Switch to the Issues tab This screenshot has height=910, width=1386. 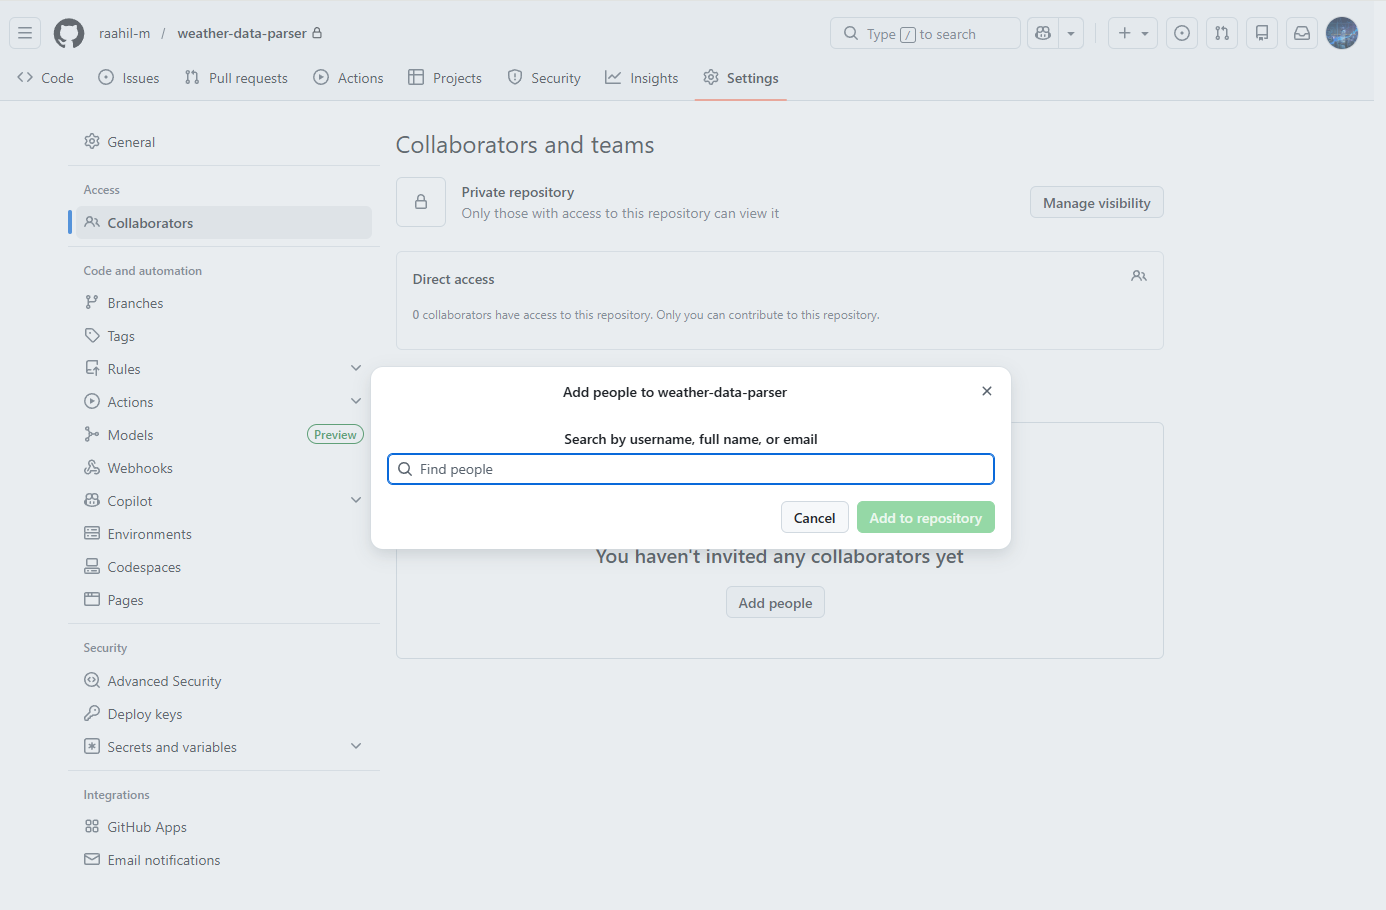click(x=129, y=78)
